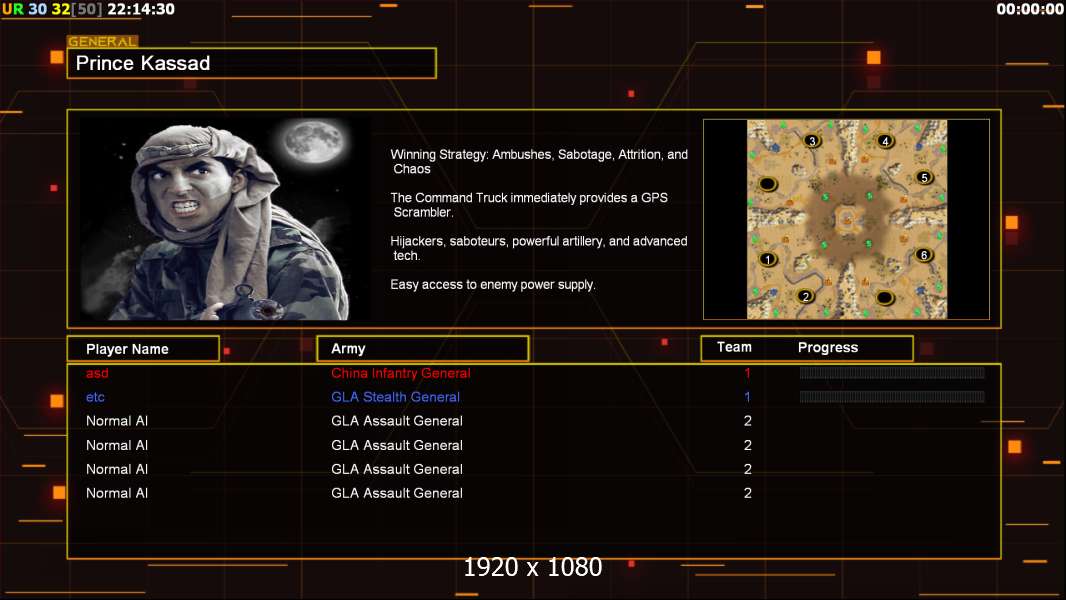This screenshot has height=600, width=1066.
Task: Click the Player Name column header
Action: 143,349
